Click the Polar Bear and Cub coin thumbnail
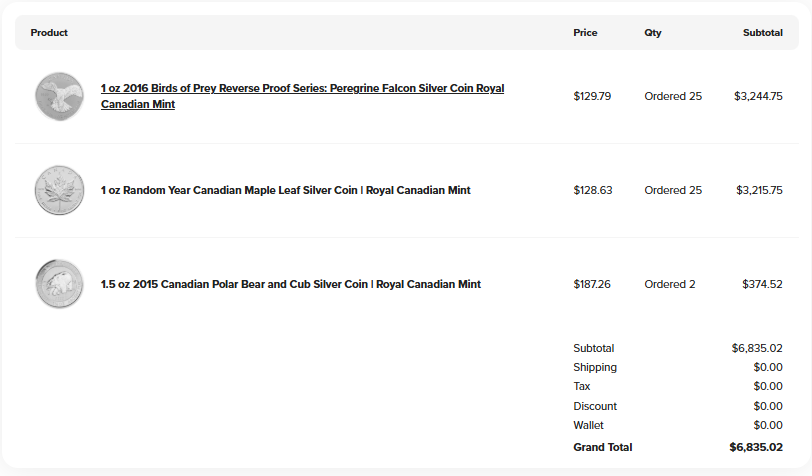 click(59, 284)
